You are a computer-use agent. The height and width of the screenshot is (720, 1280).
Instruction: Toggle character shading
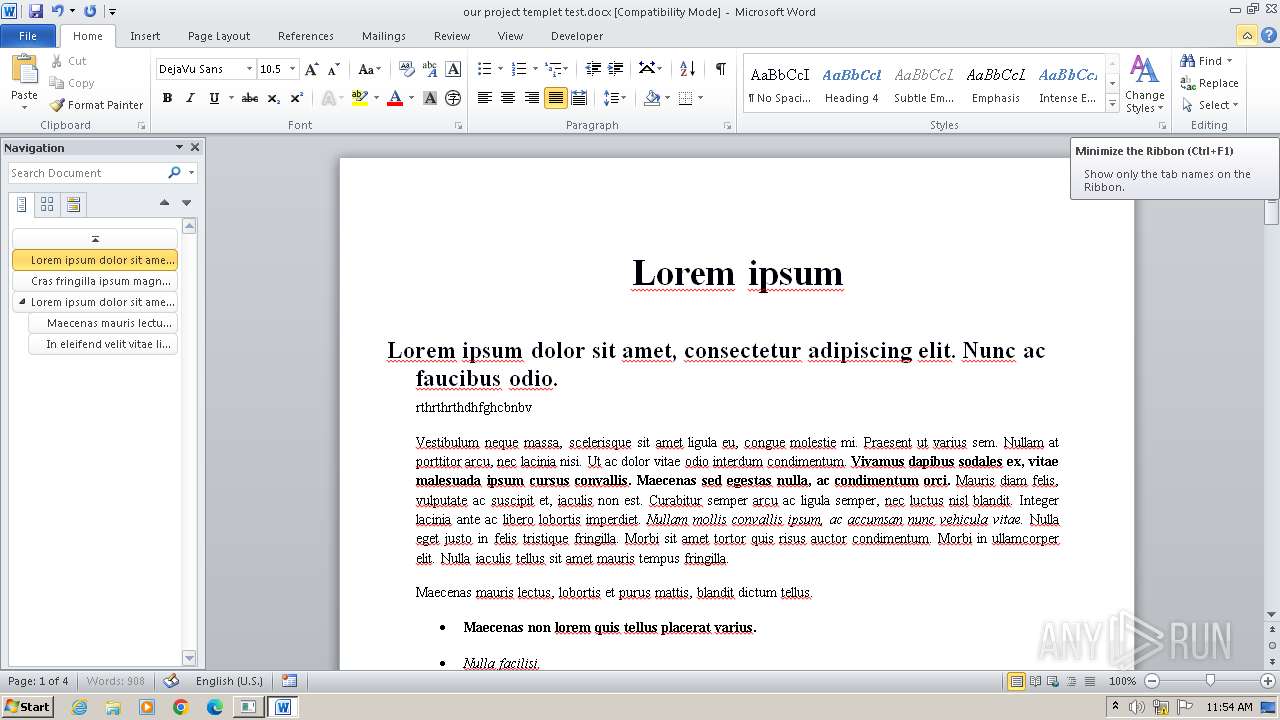430,98
